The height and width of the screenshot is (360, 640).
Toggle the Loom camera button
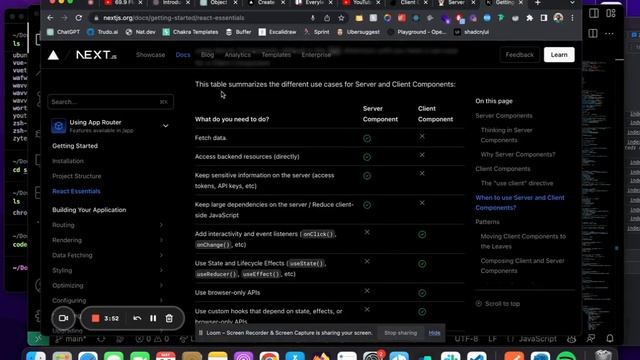tap(63, 318)
